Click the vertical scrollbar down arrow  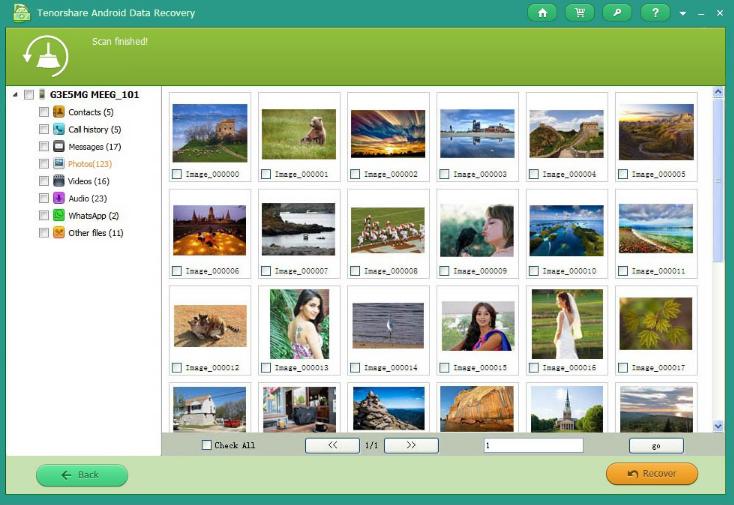717,425
